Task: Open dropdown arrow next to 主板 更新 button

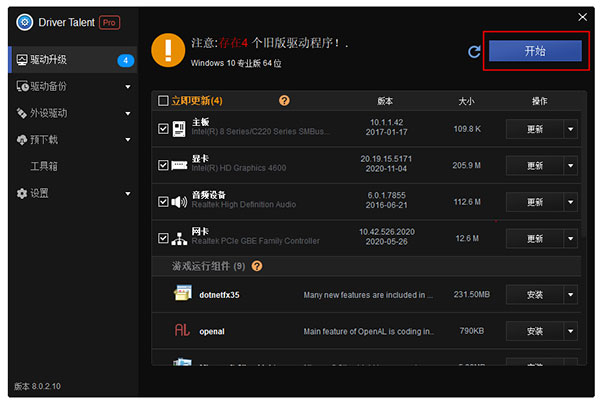Action: point(570,128)
